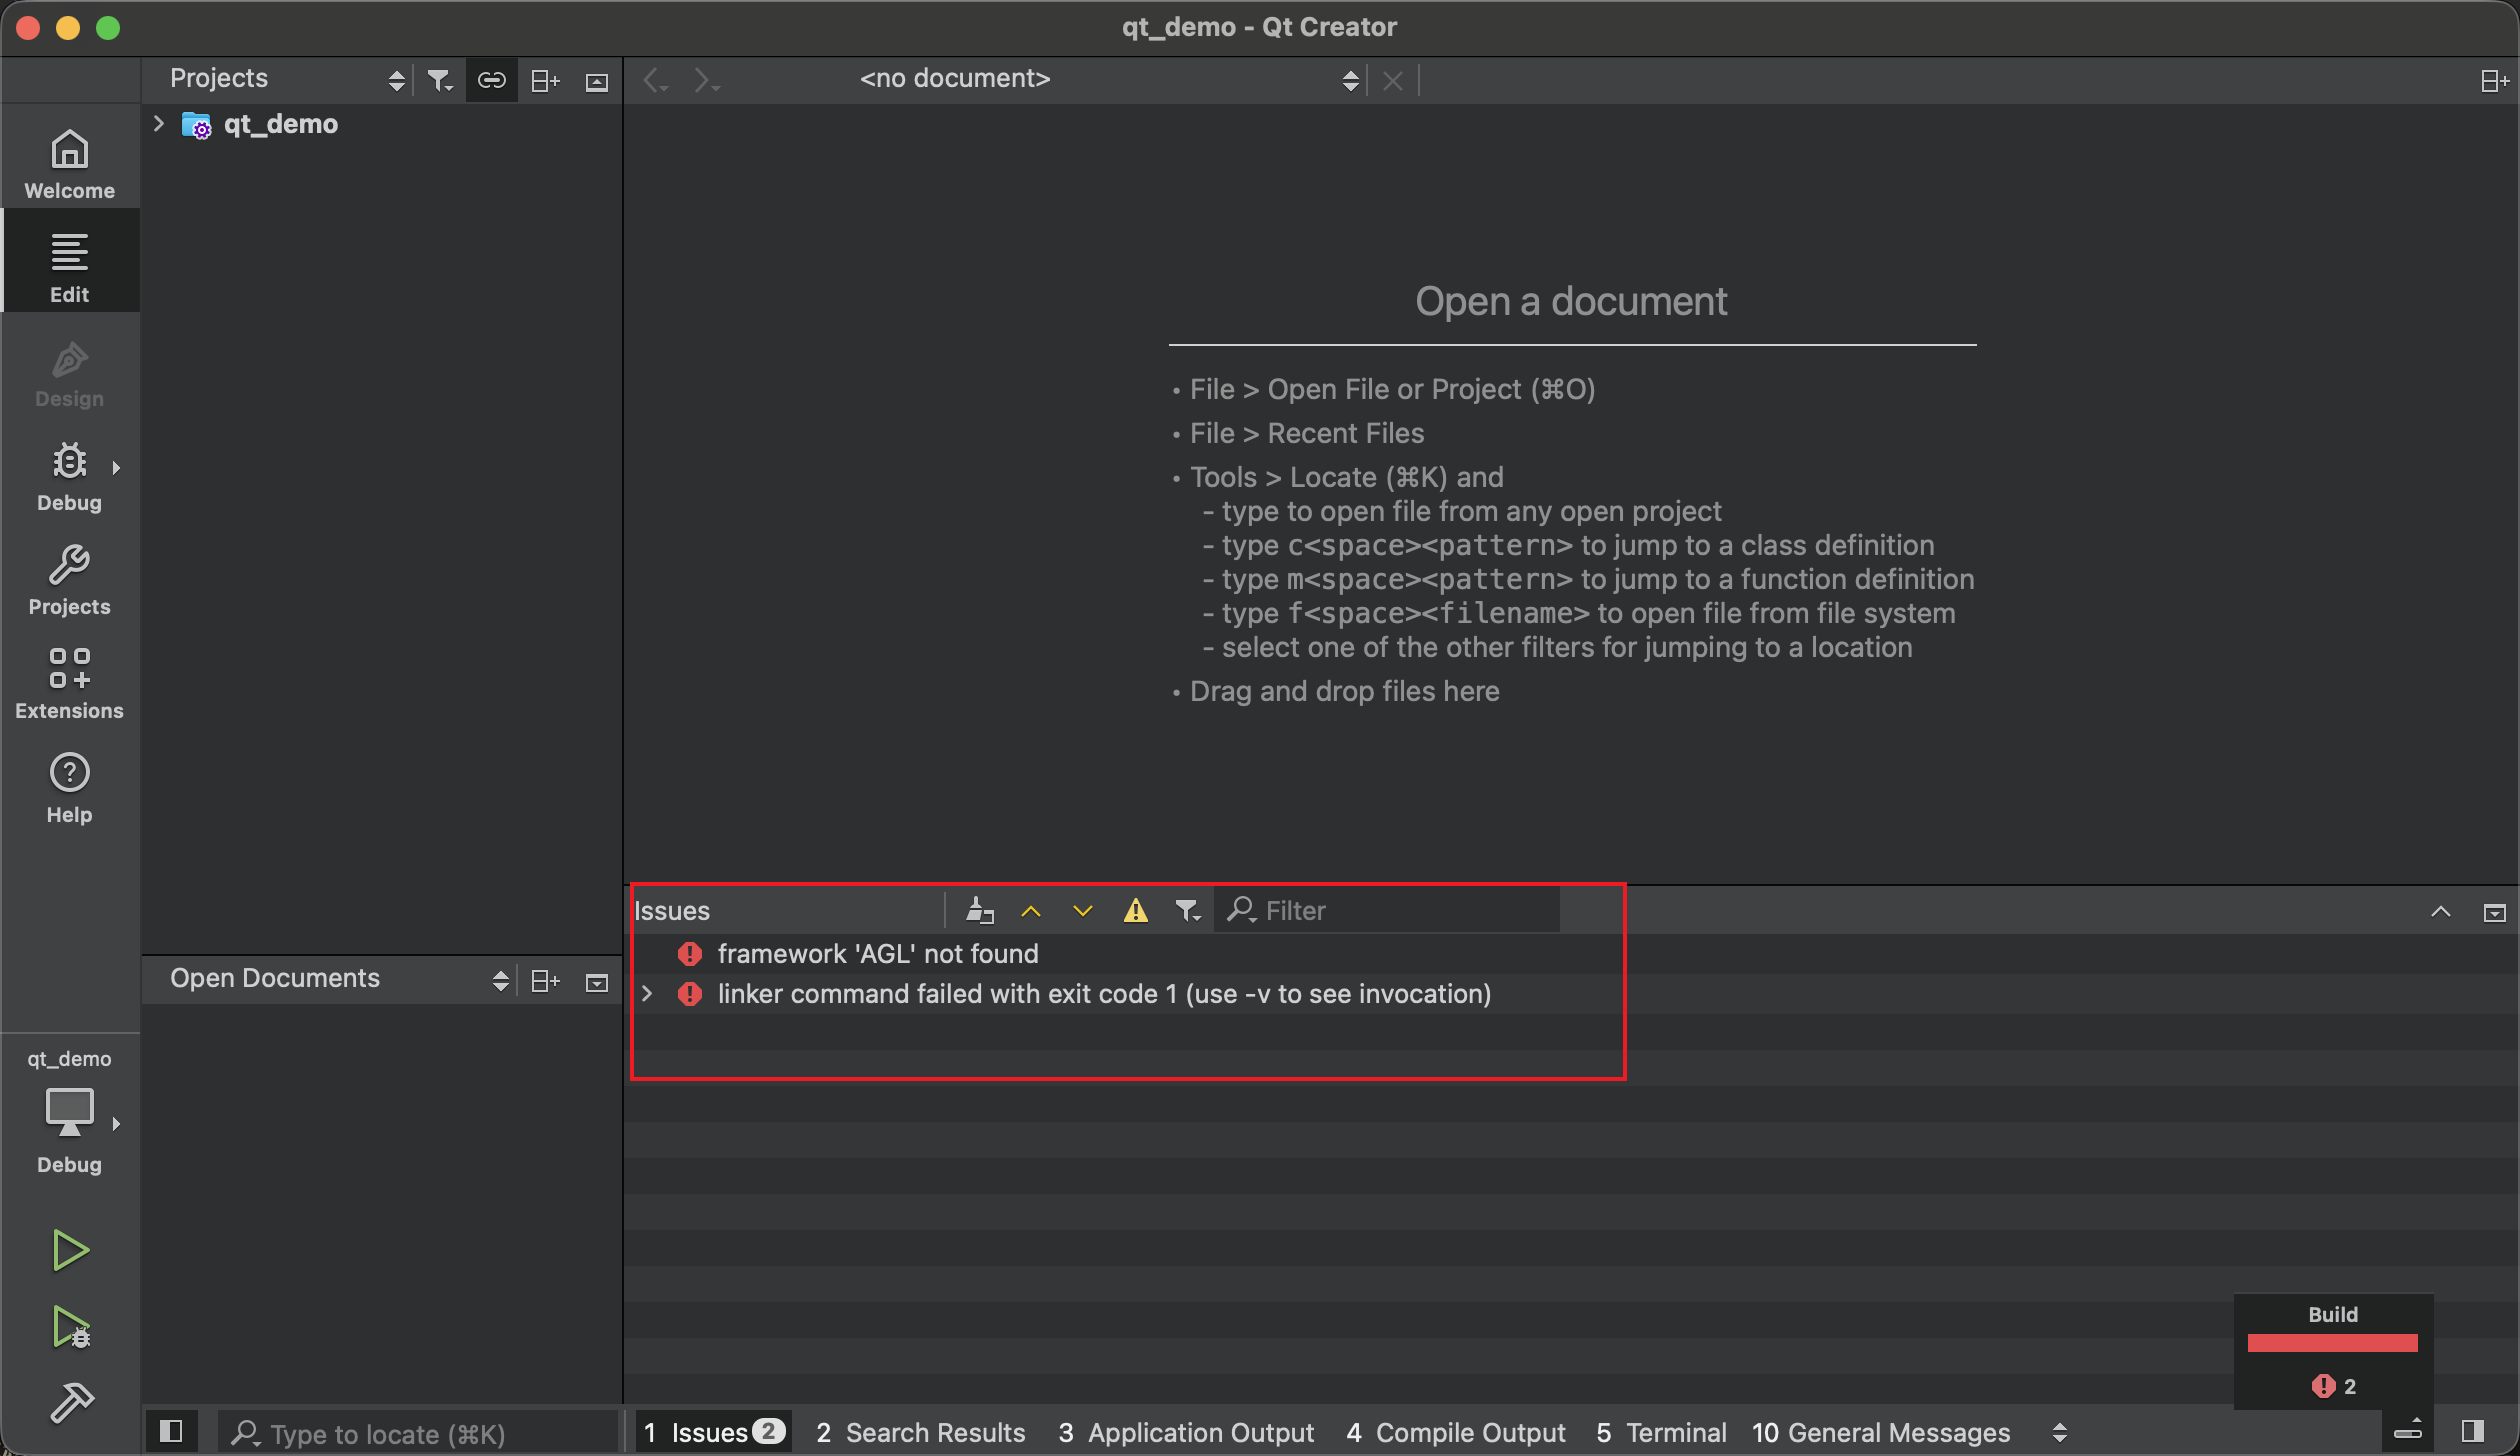Image resolution: width=2520 pixels, height=1456 pixels.
Task: Expand the qt_demo project tree
Action: click(158, 123)
